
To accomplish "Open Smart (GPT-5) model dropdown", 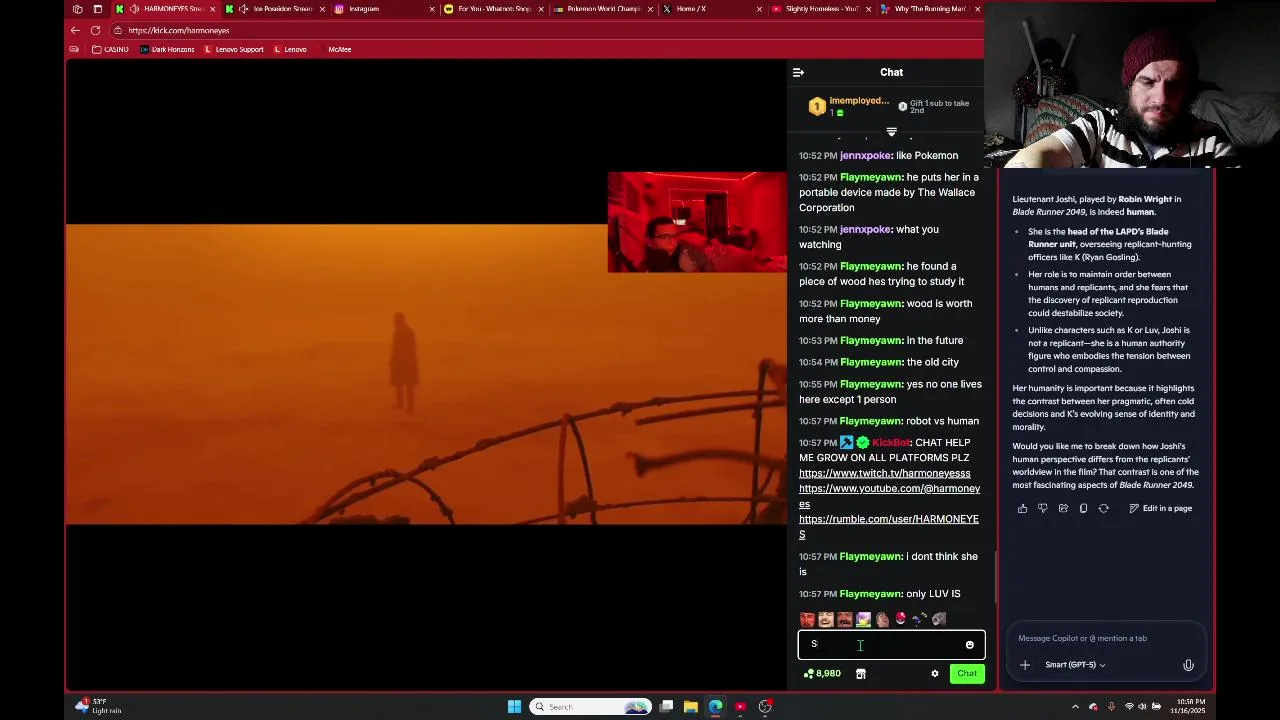I will click(1075, 665).
